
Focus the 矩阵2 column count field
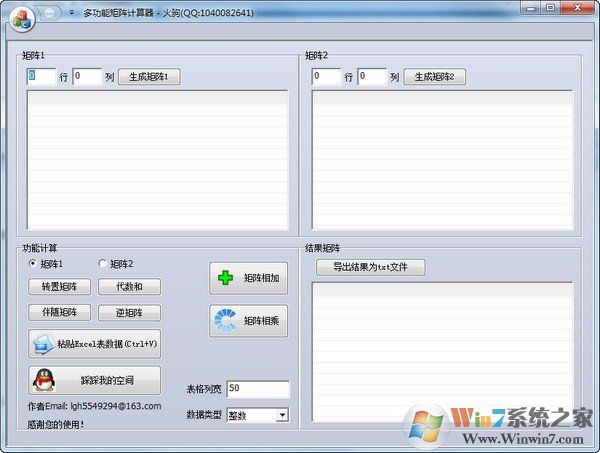372,76
